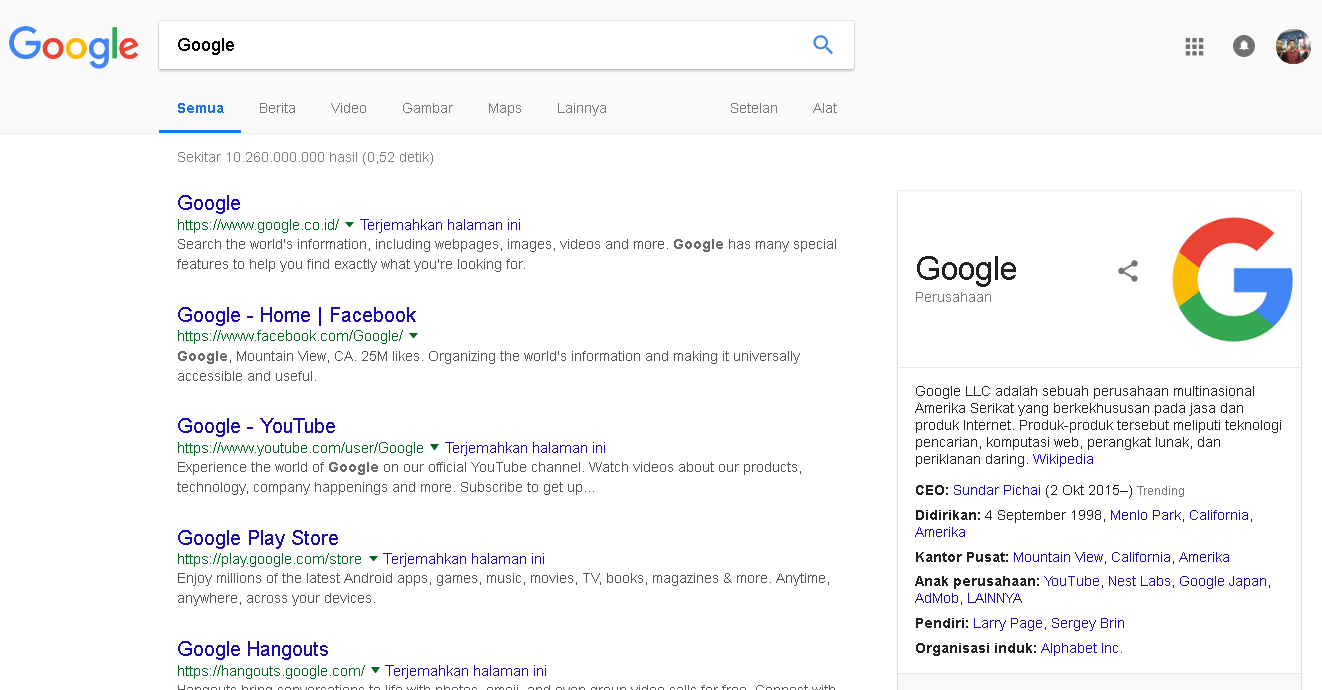1322x690 pixels.
Task: Click the green https://play.google.com/store URL
Action: click(x=270, y=559)
